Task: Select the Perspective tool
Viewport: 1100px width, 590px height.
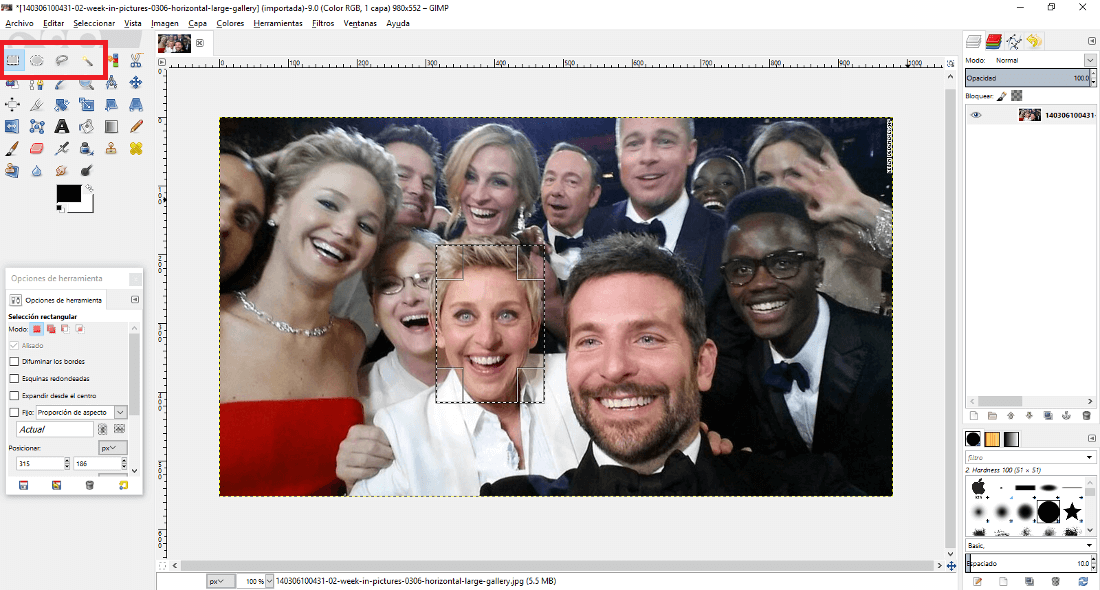Action: (136, 105)
